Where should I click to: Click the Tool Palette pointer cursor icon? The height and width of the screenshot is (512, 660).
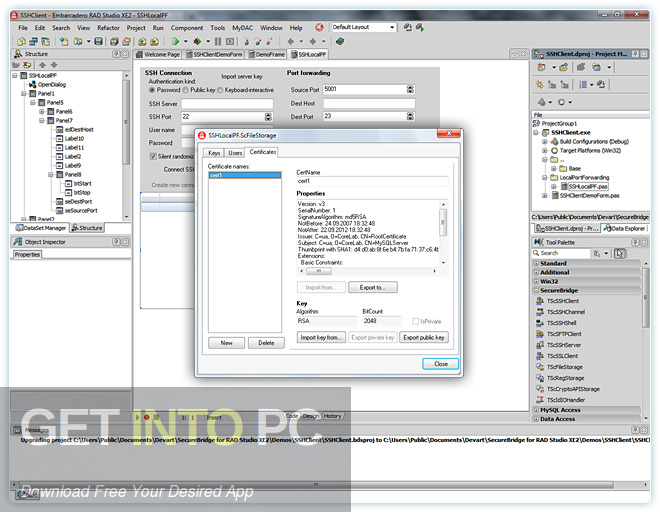coord(620,253)
